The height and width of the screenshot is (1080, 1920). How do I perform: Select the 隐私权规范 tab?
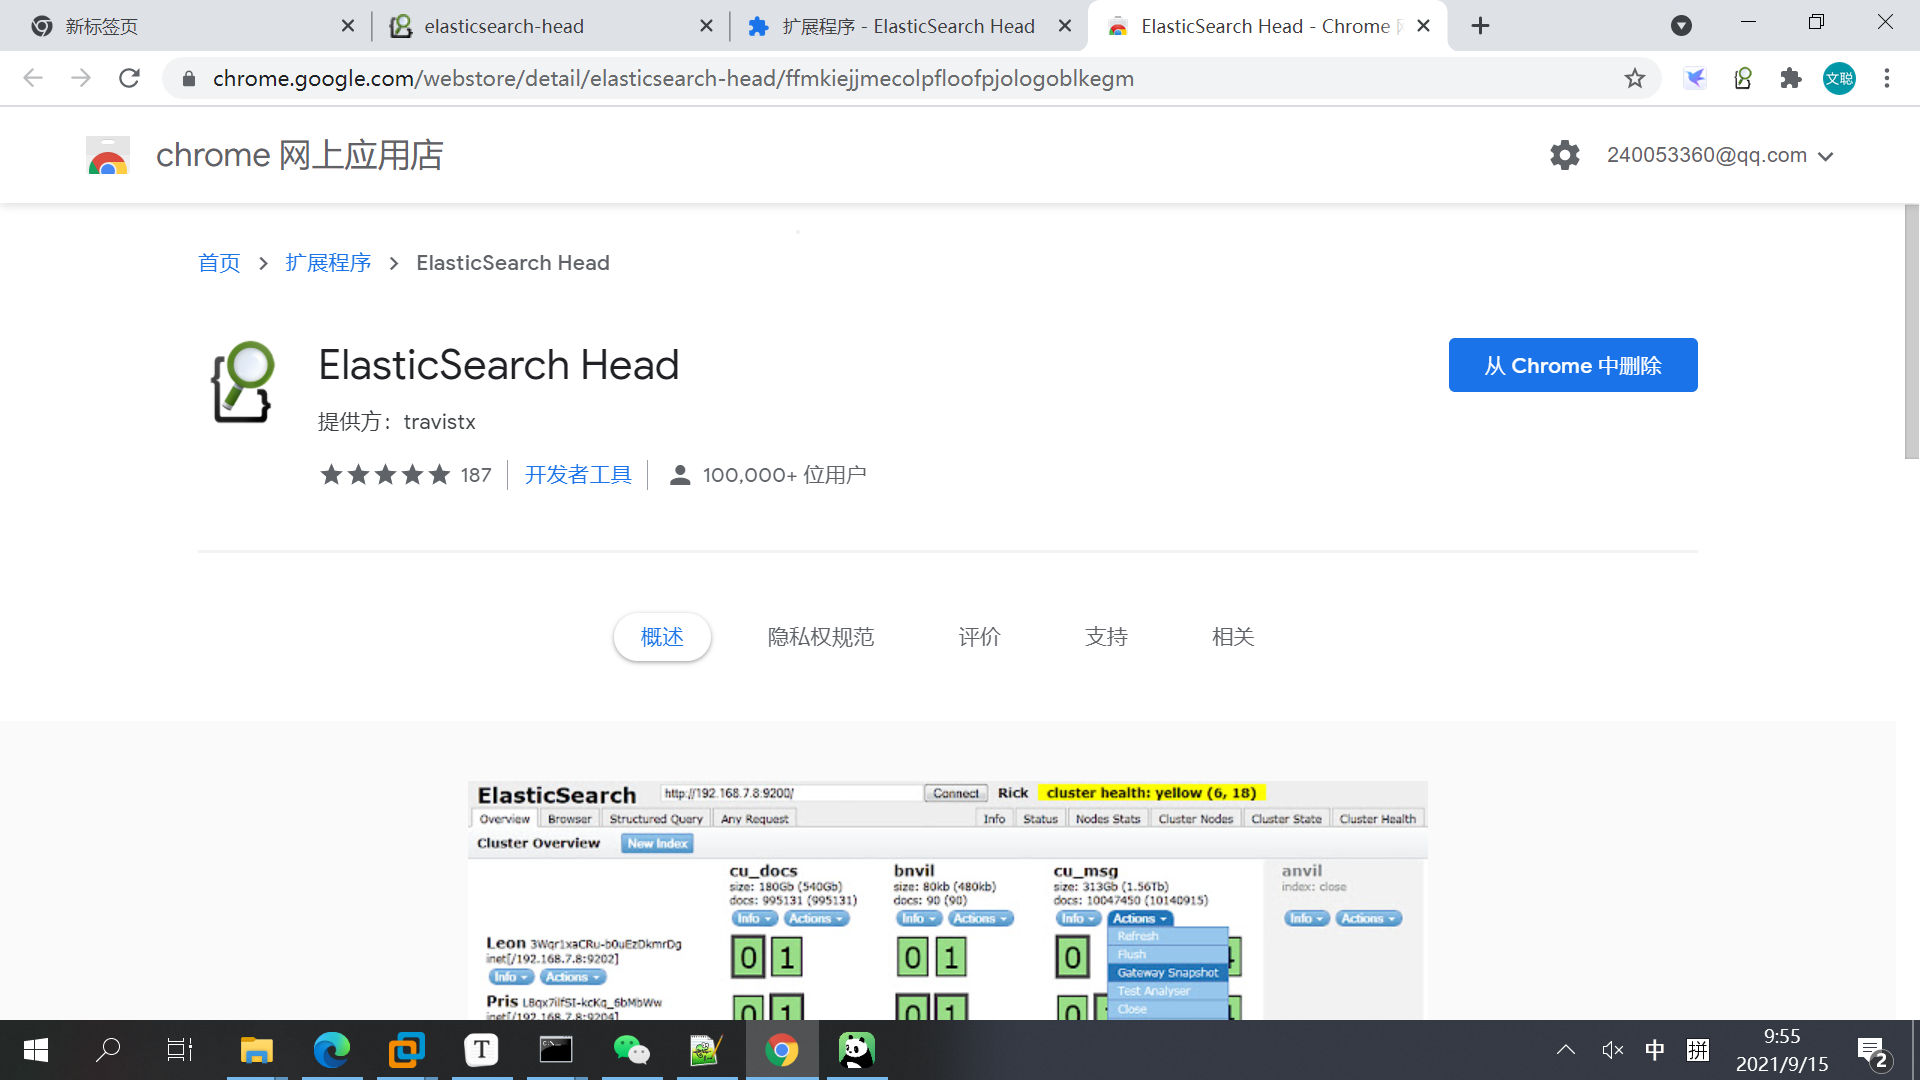[x=821, y=637]
